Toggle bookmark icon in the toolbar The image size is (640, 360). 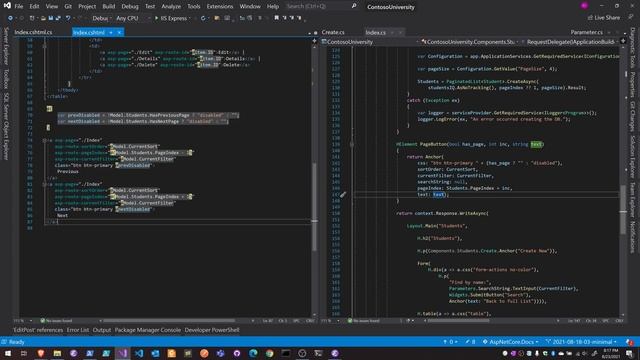pos(276,18)
